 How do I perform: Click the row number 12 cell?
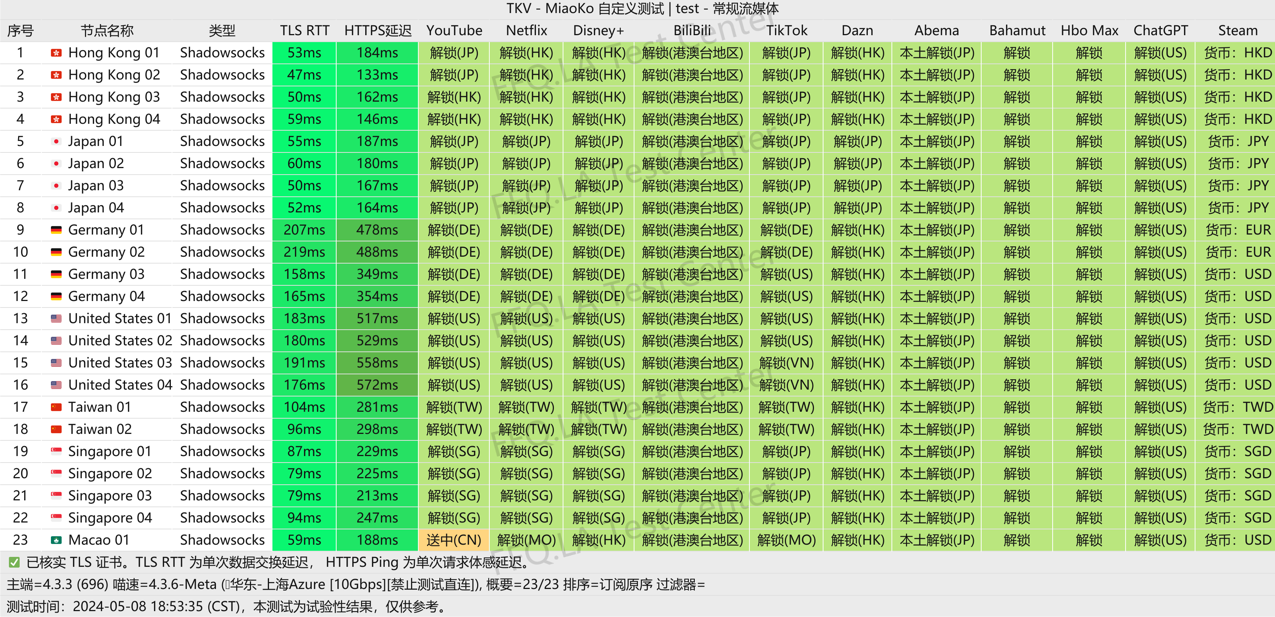click(x=20, y=297)
